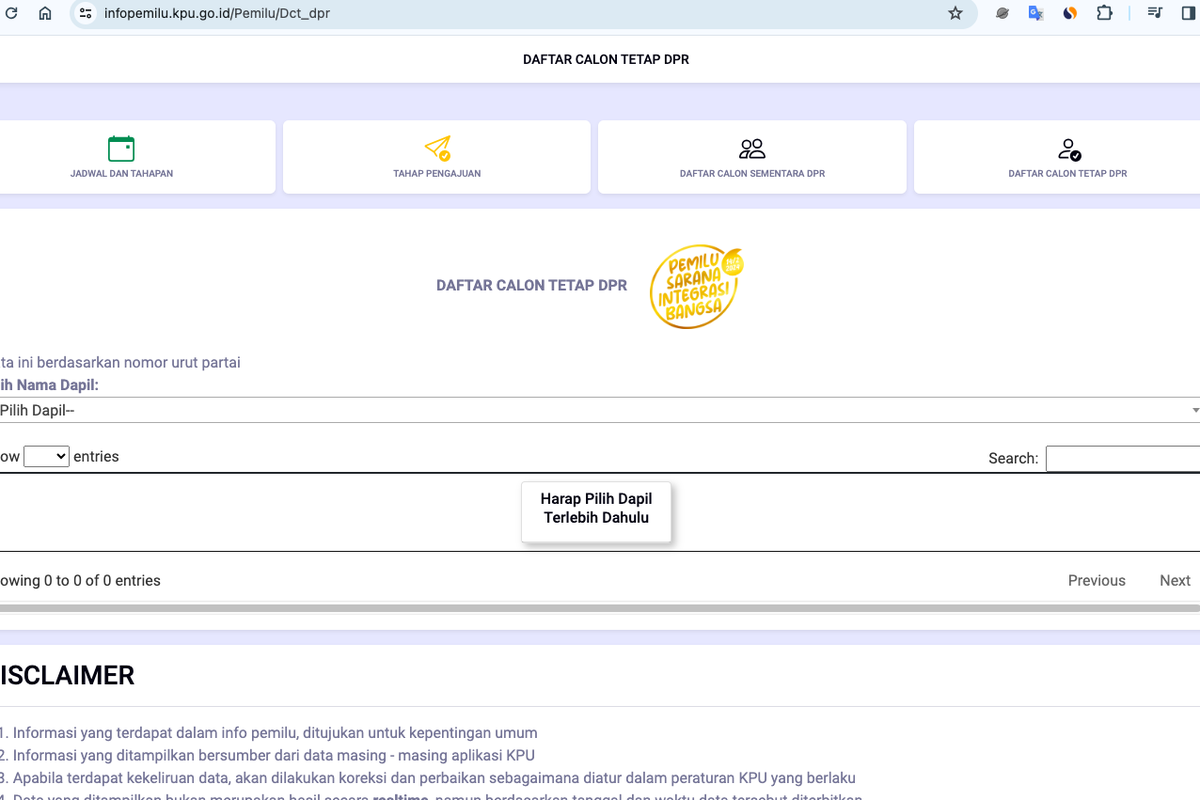Open the browser extensions puzzle icon
This screenshot has height=800, width=1200.
pyautogui.click(x=1104, y=13)
